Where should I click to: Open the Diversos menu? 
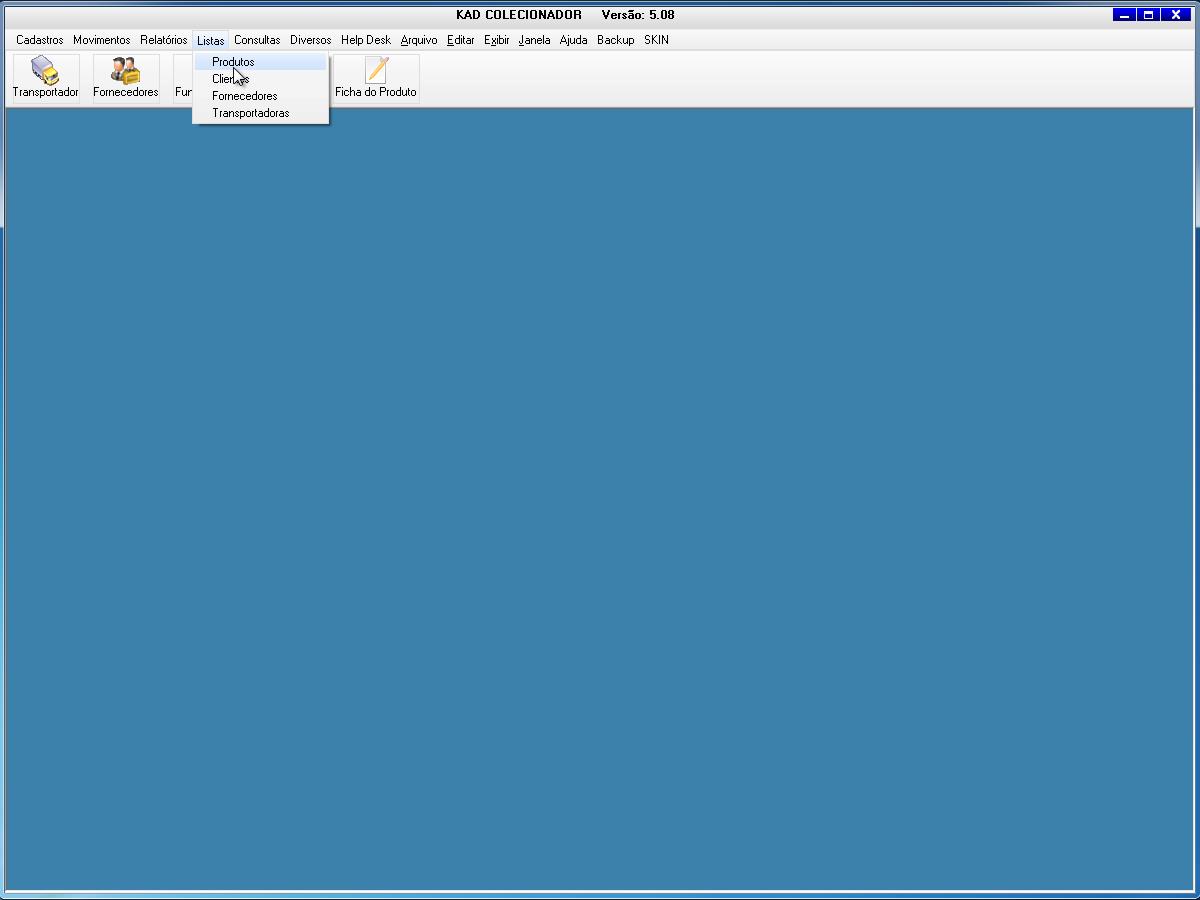click(311, 40)
